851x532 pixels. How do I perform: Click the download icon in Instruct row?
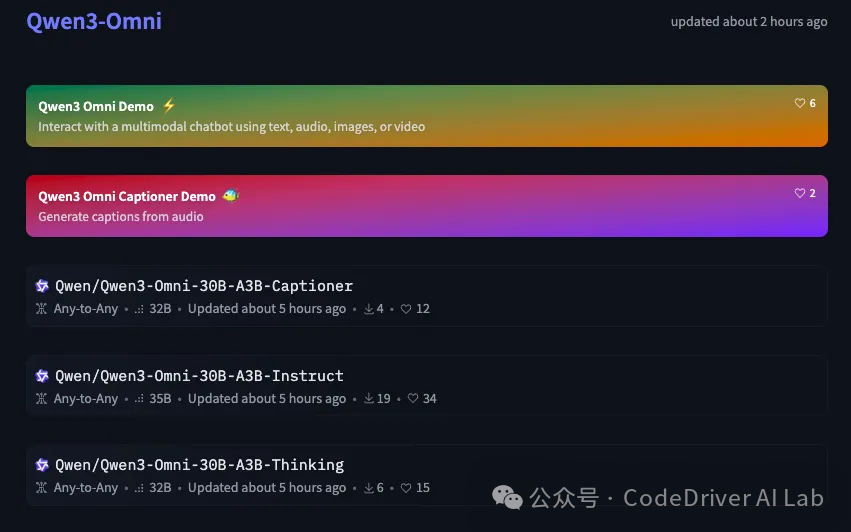(369, 398)
